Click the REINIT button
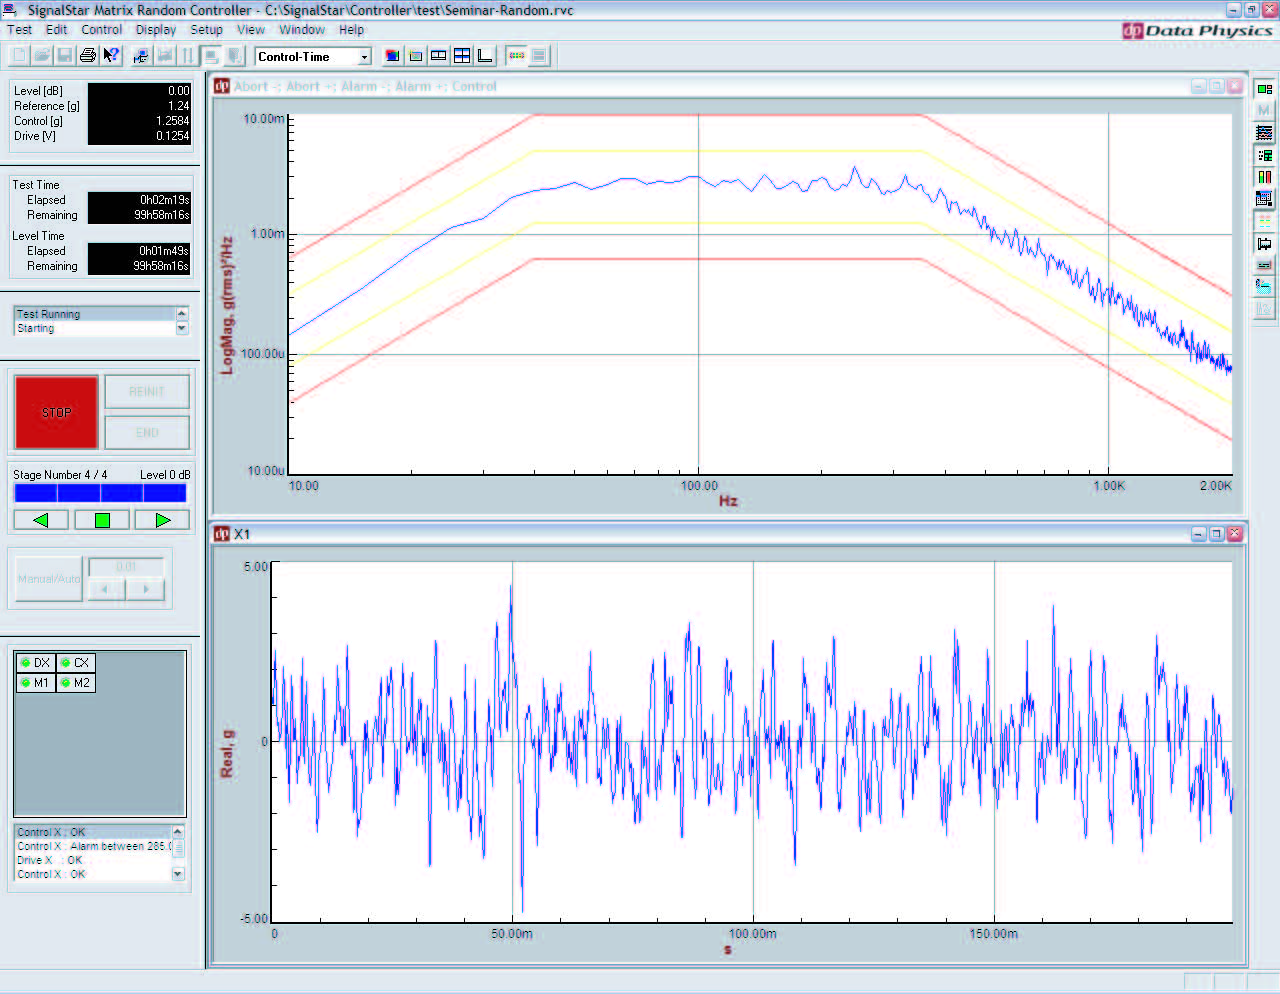Viewport: 1280px width, 994px height. (x=147, y=392)
